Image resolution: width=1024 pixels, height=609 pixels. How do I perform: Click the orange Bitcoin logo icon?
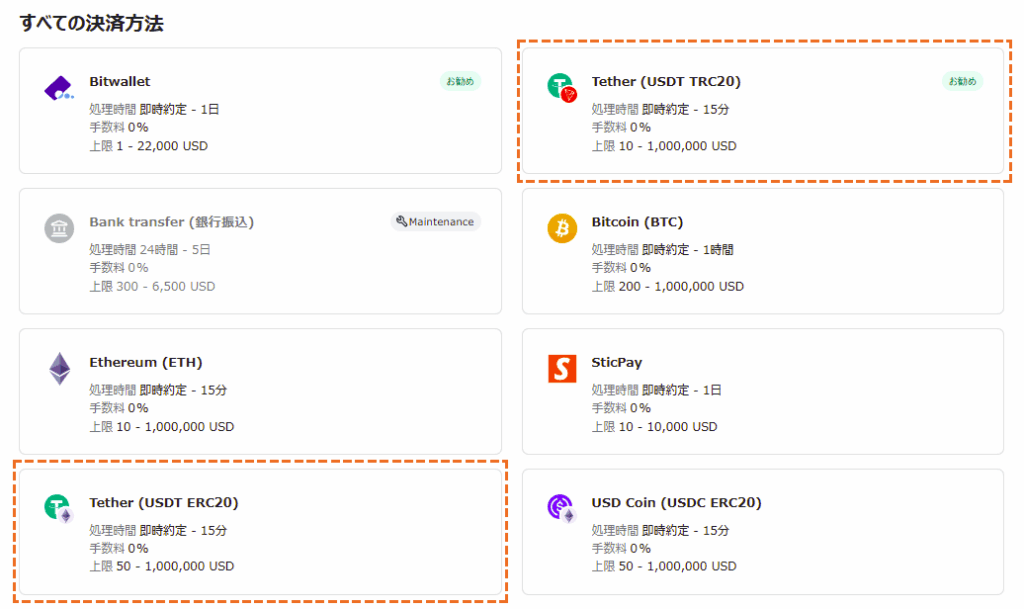pos(562,228)
